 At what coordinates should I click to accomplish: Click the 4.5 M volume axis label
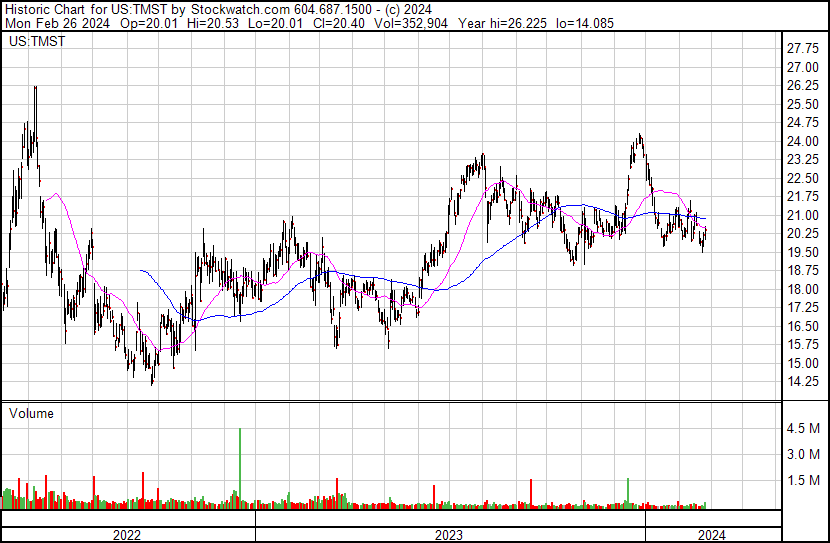coord(803,428)
